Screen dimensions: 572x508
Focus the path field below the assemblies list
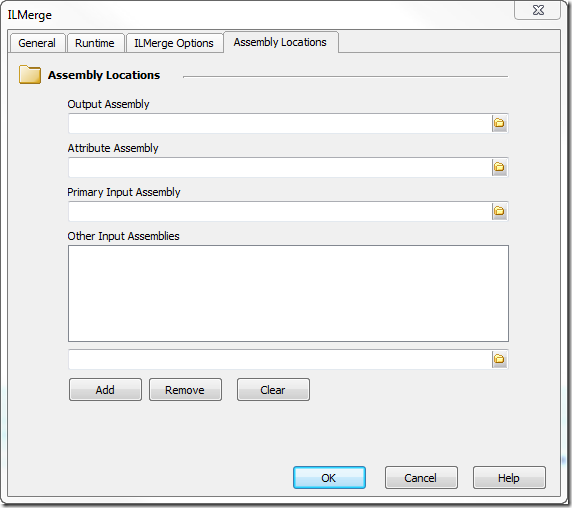[280, 359]
